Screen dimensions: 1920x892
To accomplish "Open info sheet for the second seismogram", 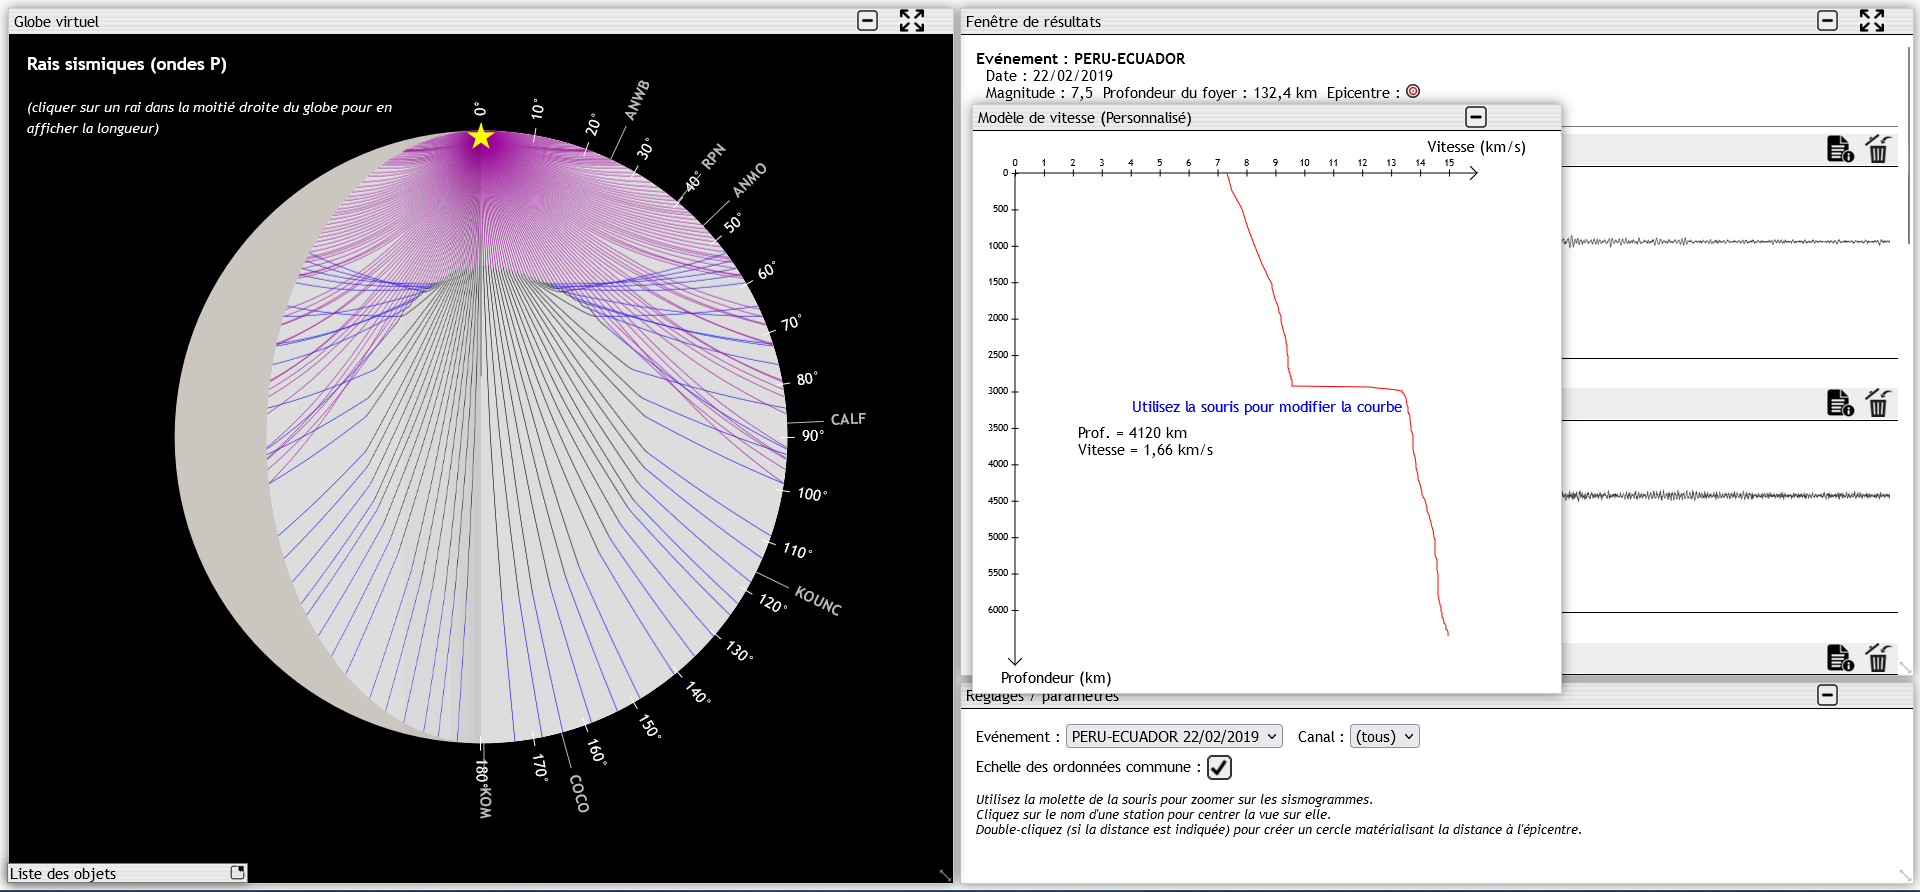I will 1839,403.
